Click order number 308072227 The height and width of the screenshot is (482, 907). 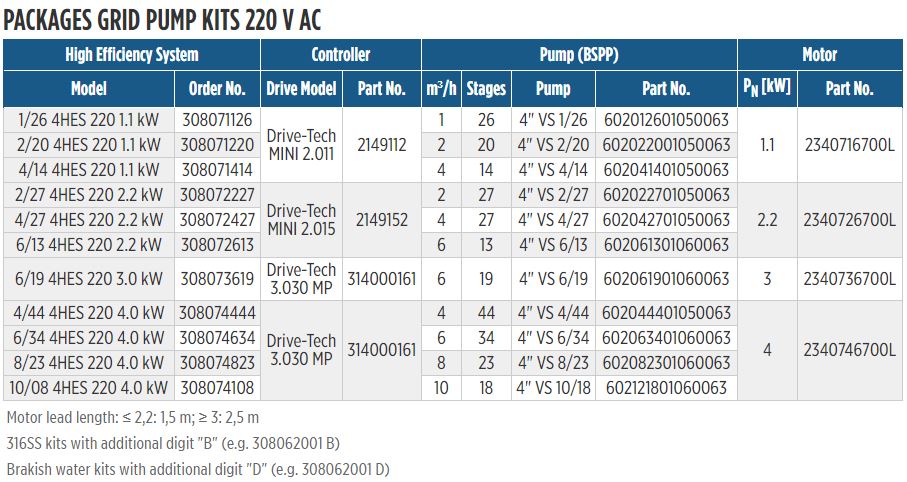click(x=217, y=195)
